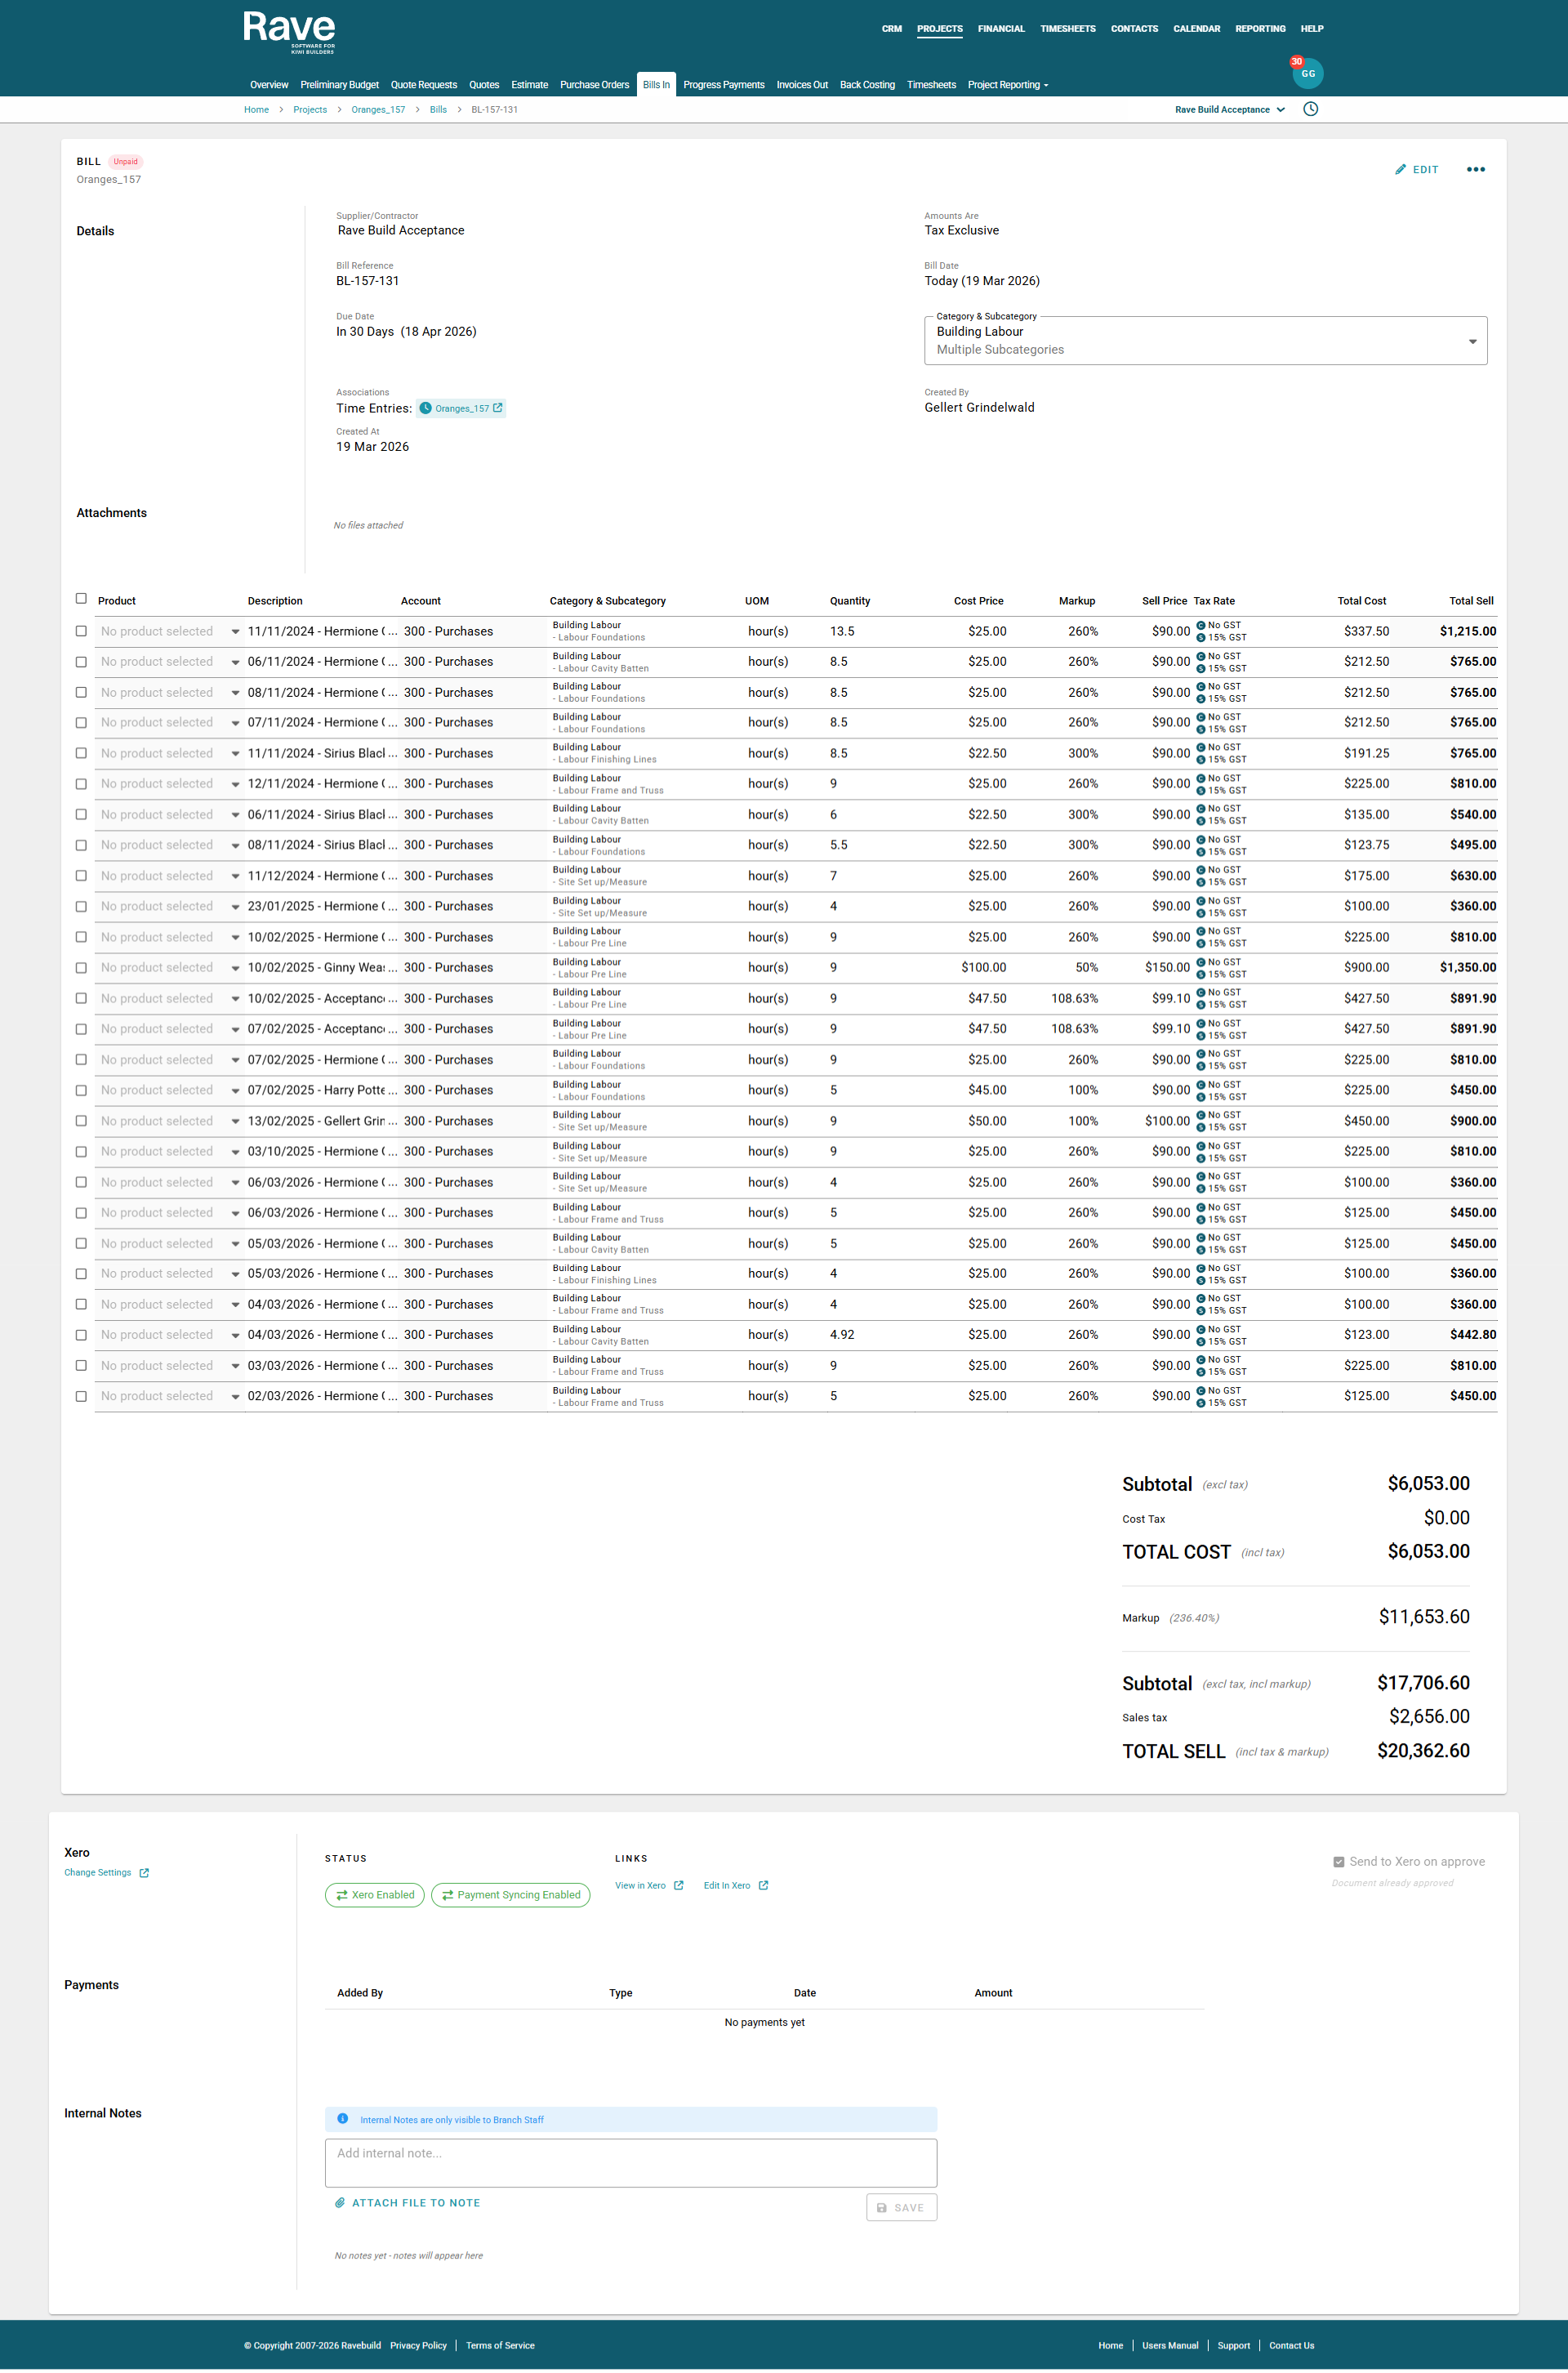Click the clock history icon

1310,109
